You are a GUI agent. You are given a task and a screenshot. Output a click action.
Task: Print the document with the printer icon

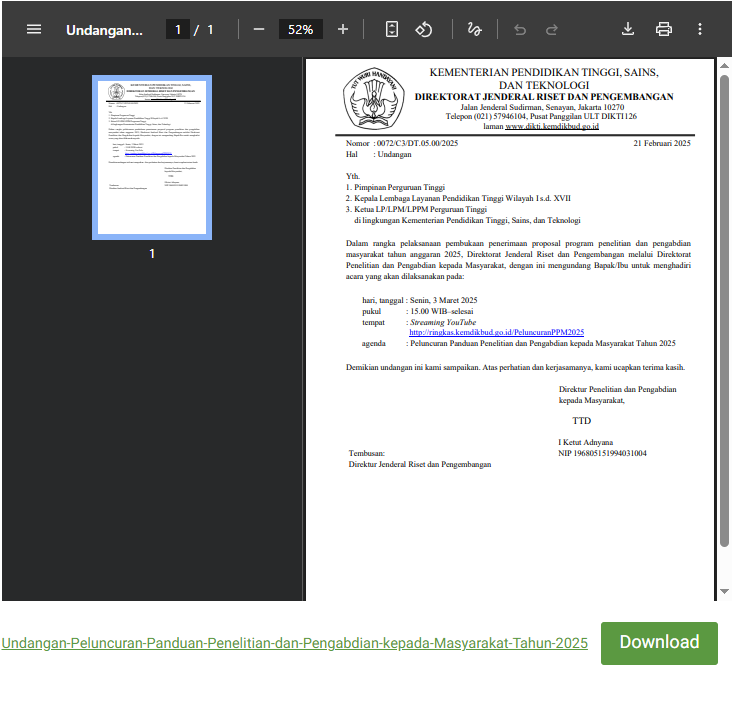(664, 29)
